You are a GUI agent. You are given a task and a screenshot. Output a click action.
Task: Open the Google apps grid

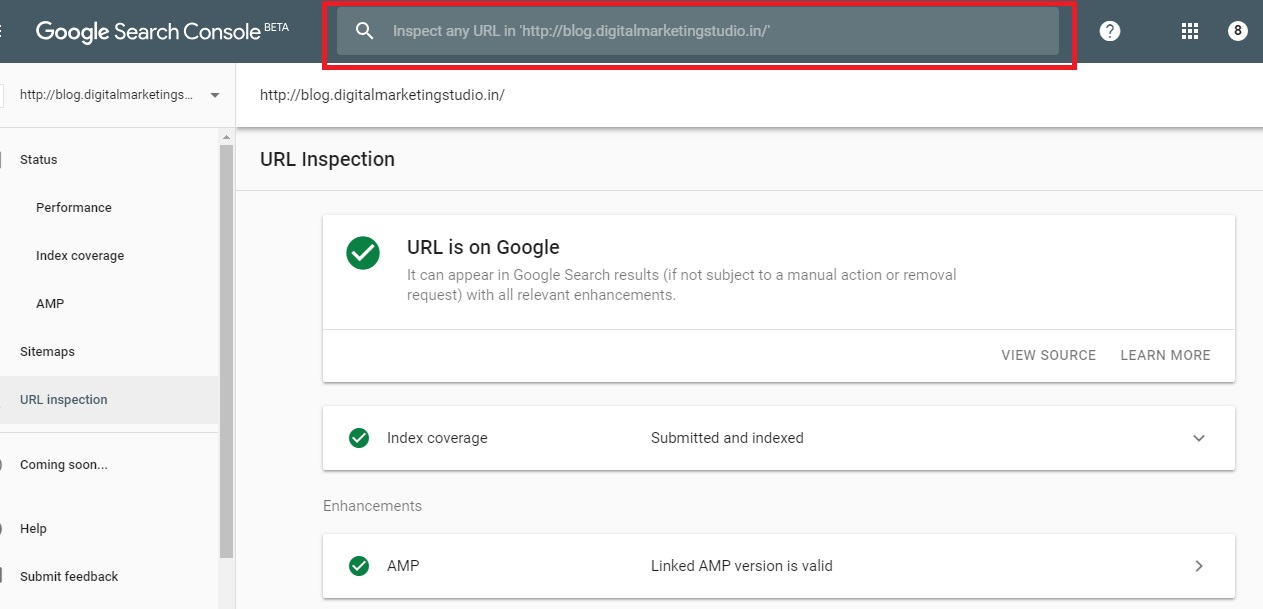coord(1189,31)
